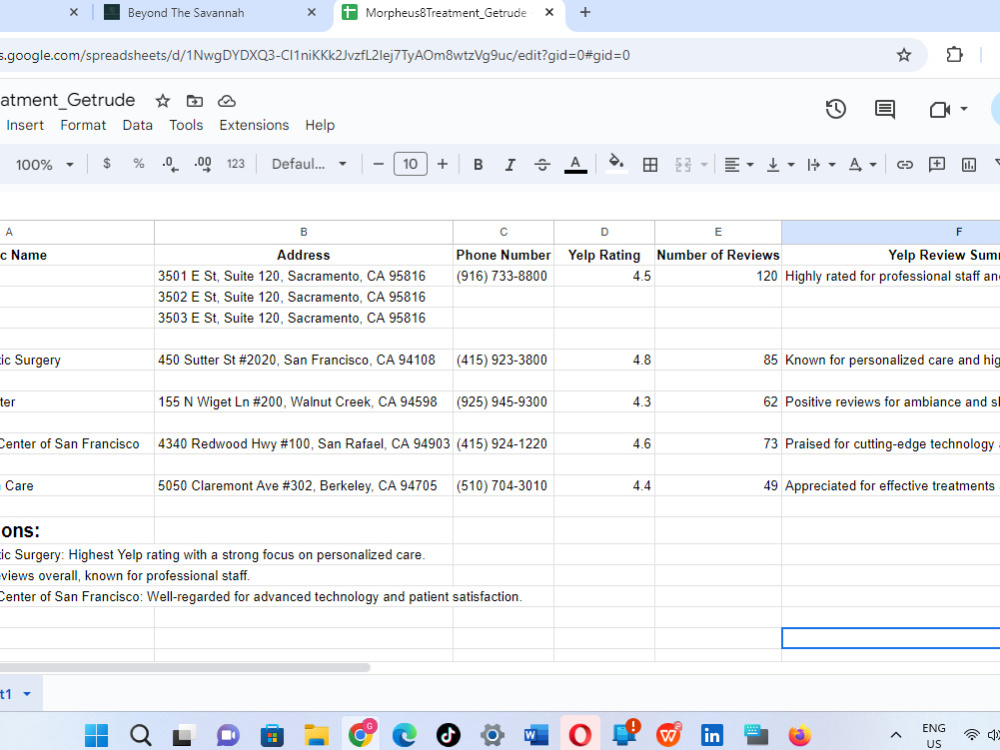The height and width of the screenshot is (750, 1000).
Task: Format as percent
Action: [138, 164]
